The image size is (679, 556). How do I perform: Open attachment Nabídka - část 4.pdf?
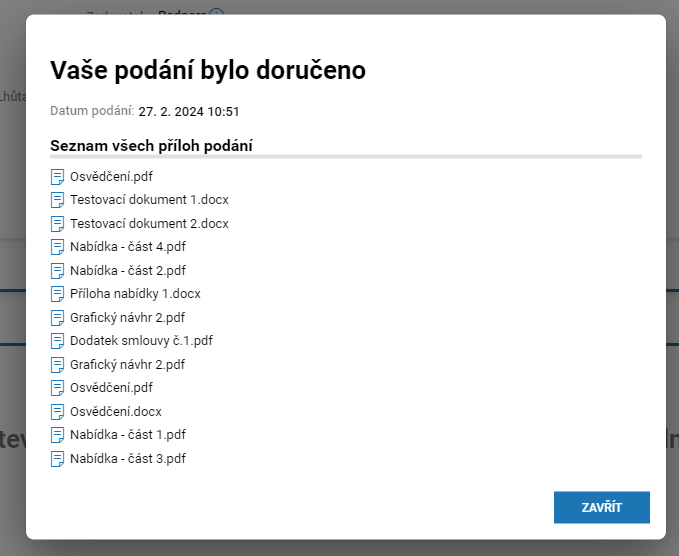(x=128, y=247)
